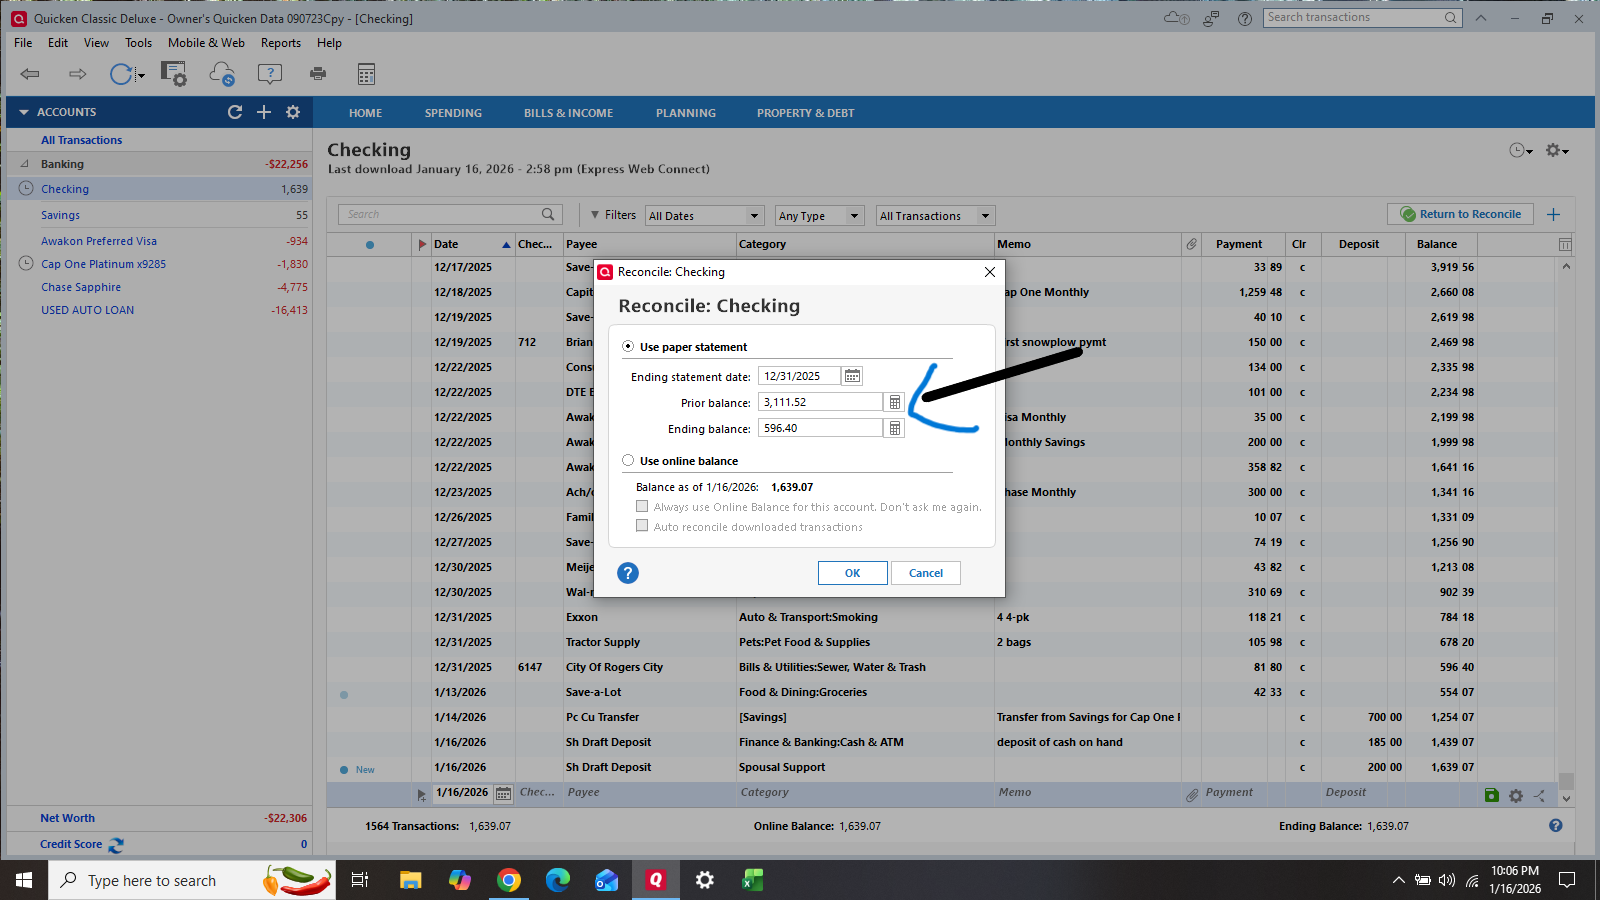Click the printer icon in toolbar
This screenshot has width=1600, height=900.
318,74
